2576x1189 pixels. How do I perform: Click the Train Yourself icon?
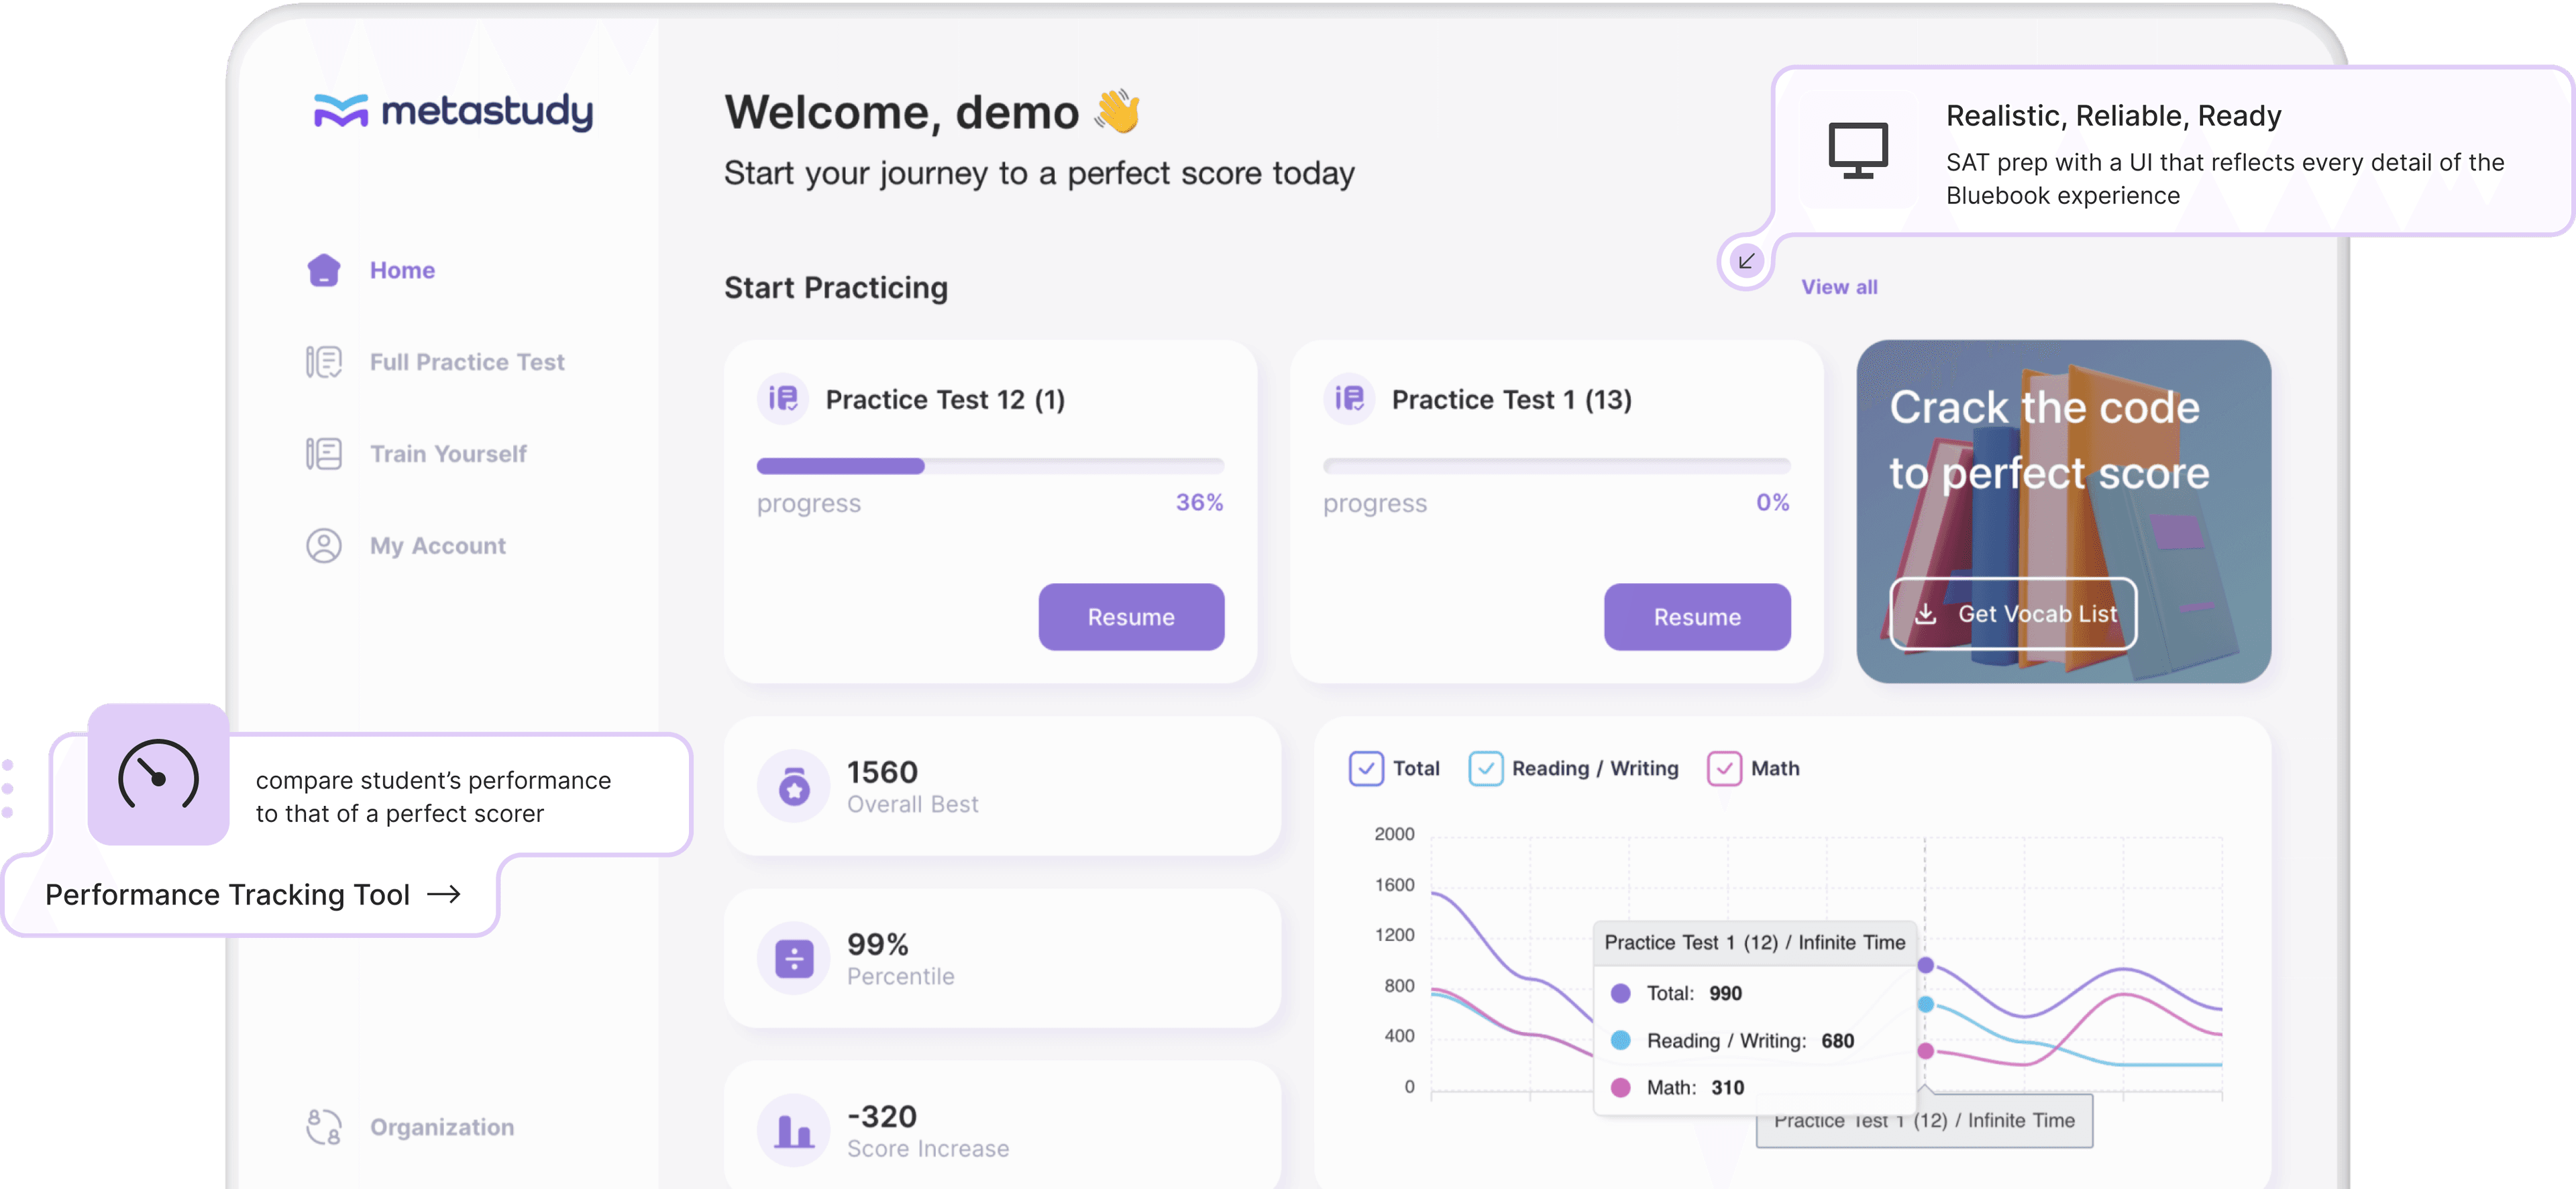[x=322, y=454]
